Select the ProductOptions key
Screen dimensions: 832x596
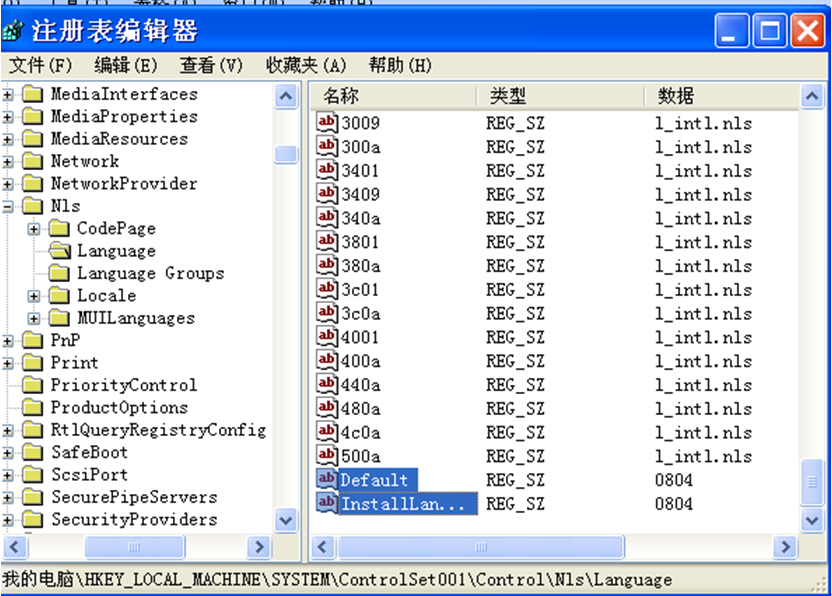(119, 408)
